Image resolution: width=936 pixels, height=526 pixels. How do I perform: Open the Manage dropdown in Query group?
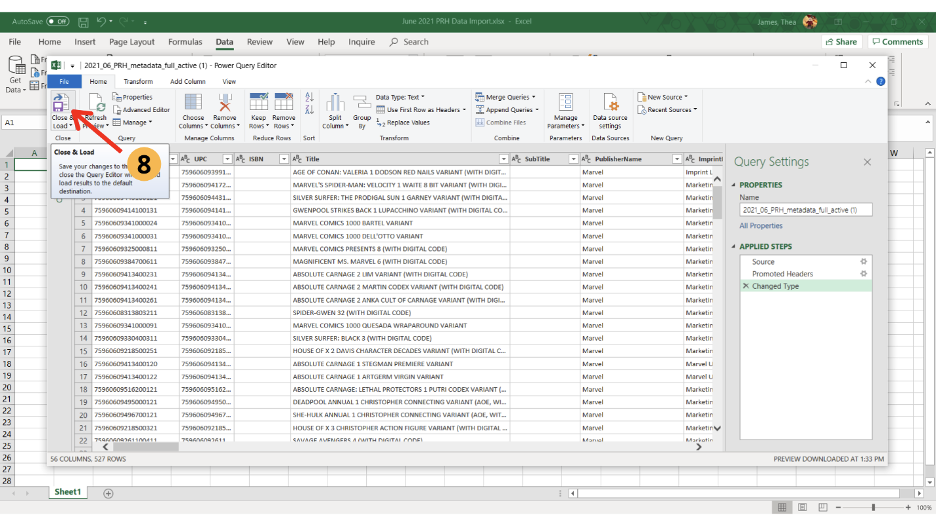tap(132, 122)
